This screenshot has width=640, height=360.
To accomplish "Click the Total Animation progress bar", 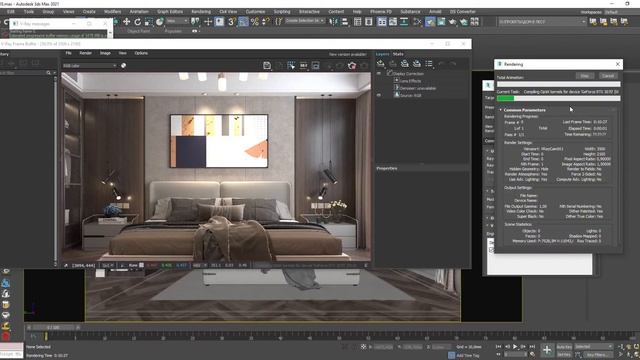I will click(558, 84).
